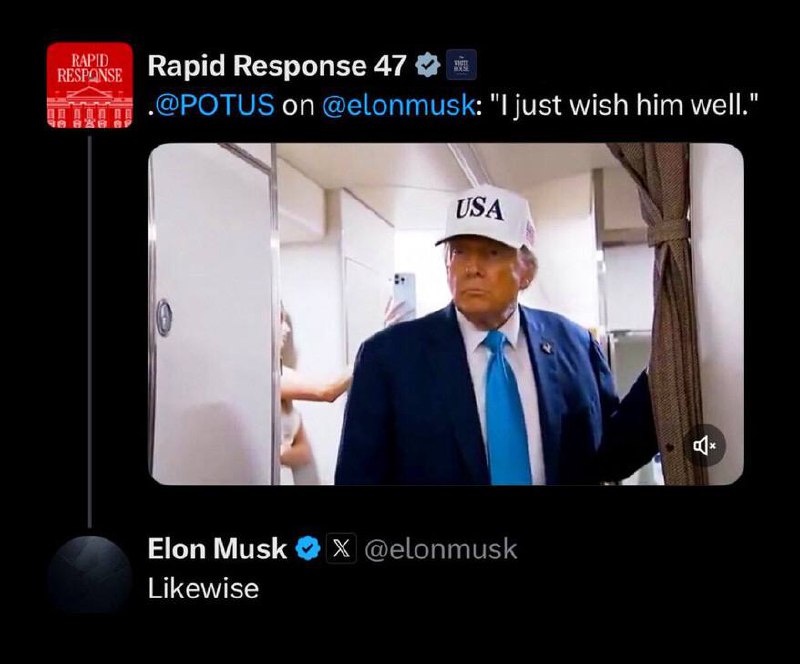Click the word "on" in tweet text
800x664 pixels.
coord(298,106)
